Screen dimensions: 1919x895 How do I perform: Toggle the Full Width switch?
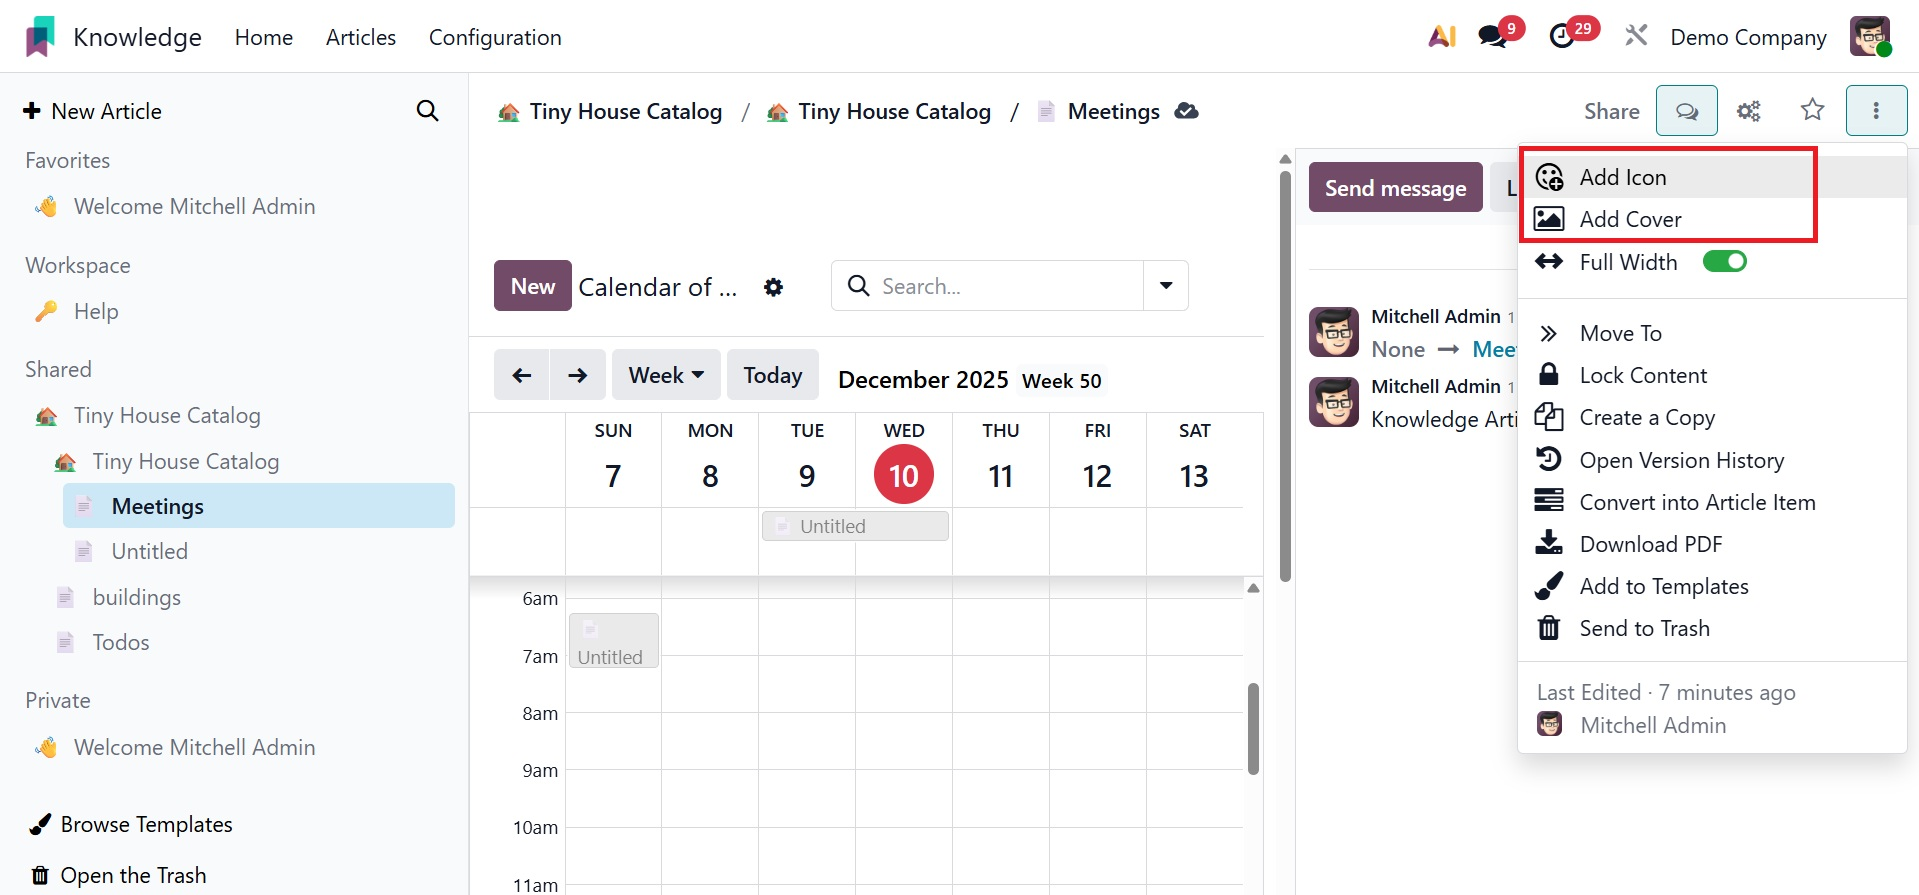click(x=1724, y=262)
